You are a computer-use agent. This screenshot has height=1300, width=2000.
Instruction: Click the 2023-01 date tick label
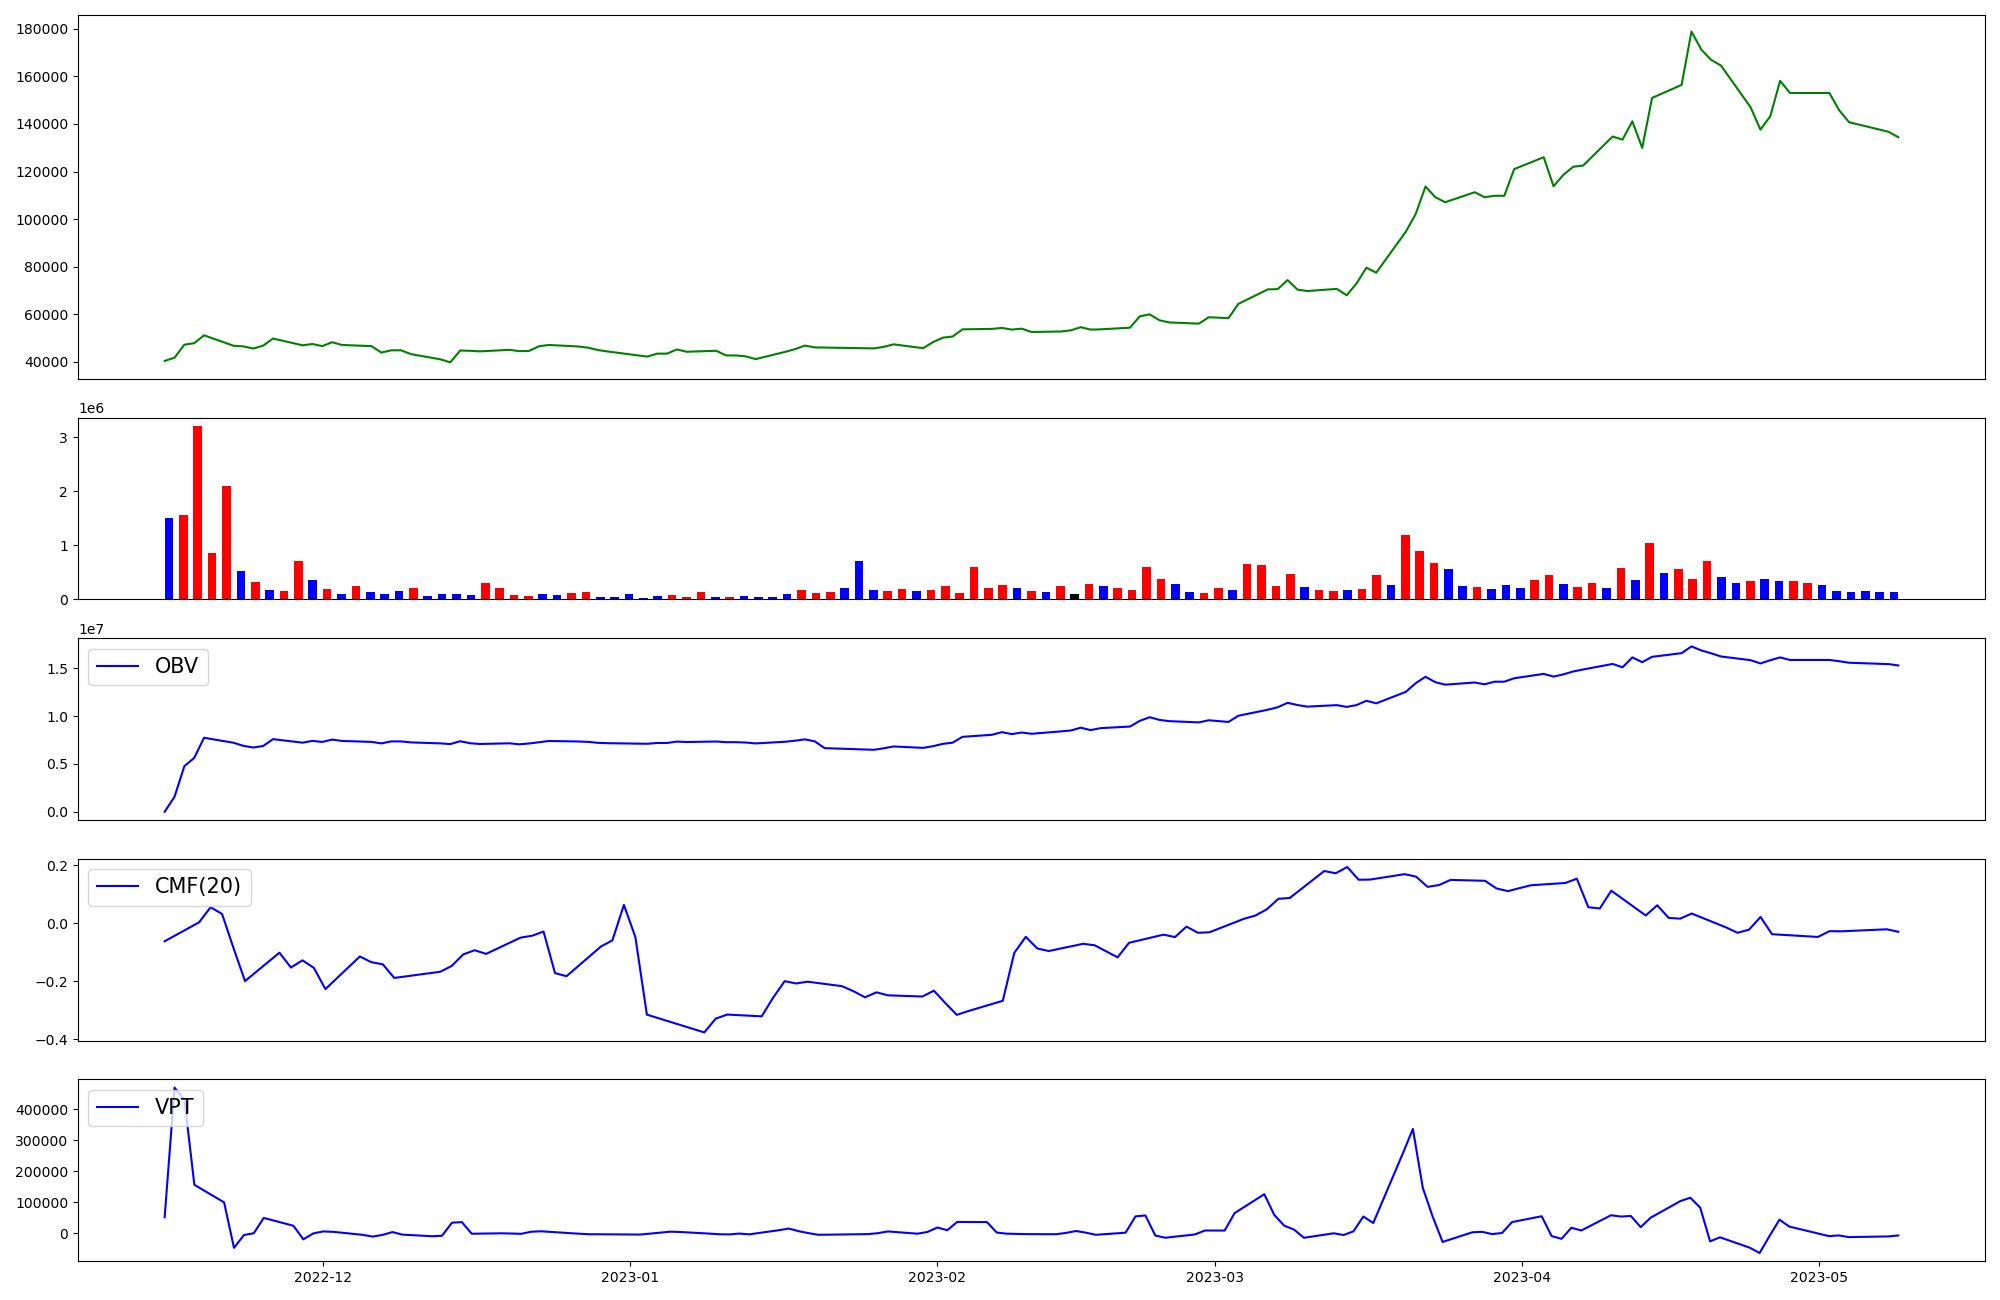coord(630,1277)
